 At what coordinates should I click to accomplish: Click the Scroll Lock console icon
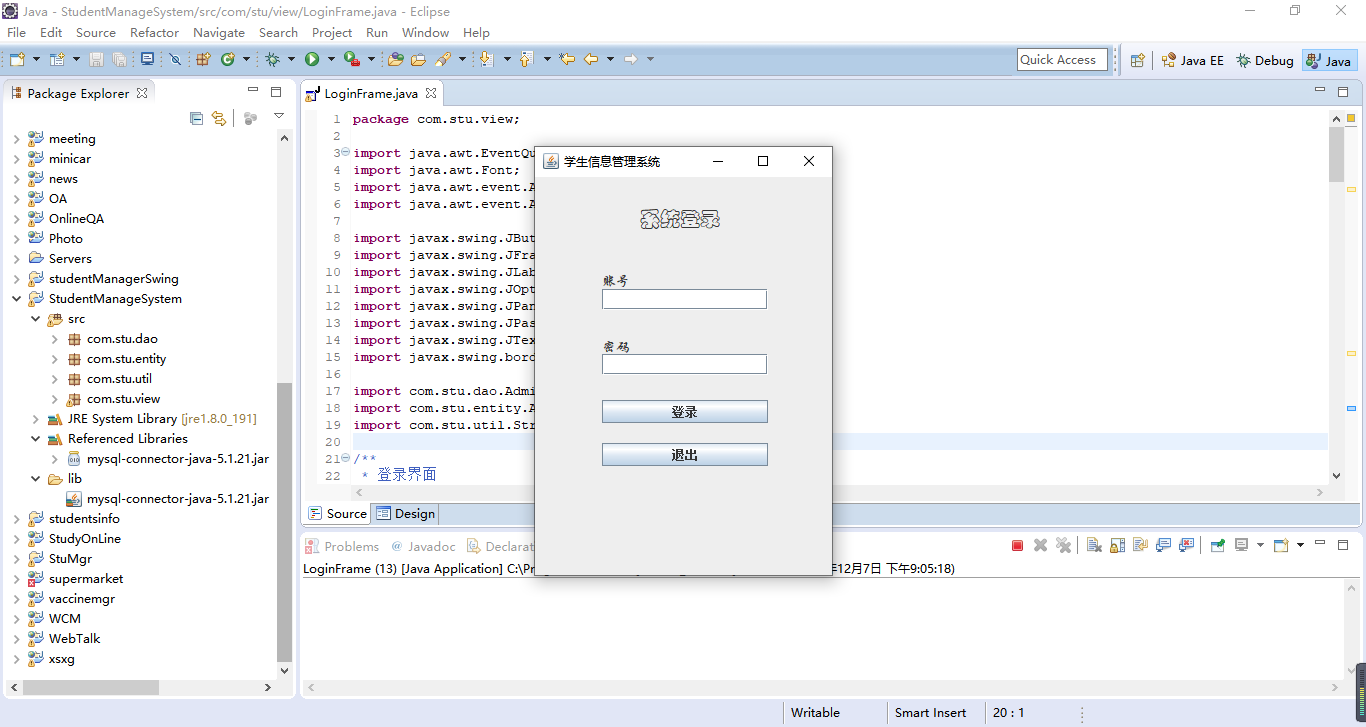pyautogui.click(x=1117, y=545)
